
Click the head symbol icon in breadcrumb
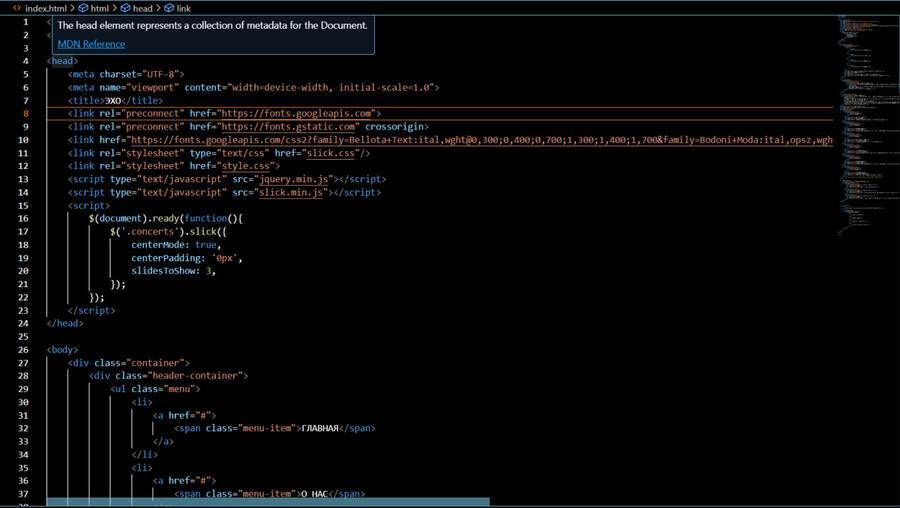125,8
